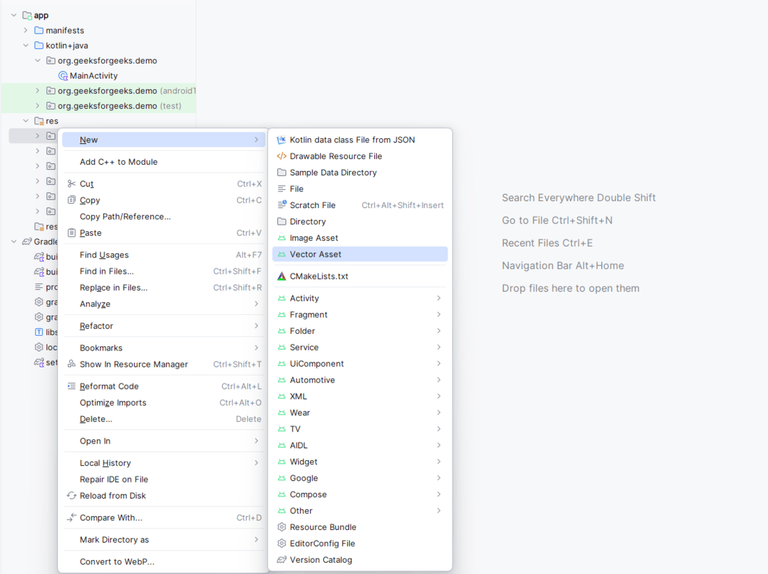Click the Reformat Code icon
This screenshot has height=574, width=768.
coord(72,386)
